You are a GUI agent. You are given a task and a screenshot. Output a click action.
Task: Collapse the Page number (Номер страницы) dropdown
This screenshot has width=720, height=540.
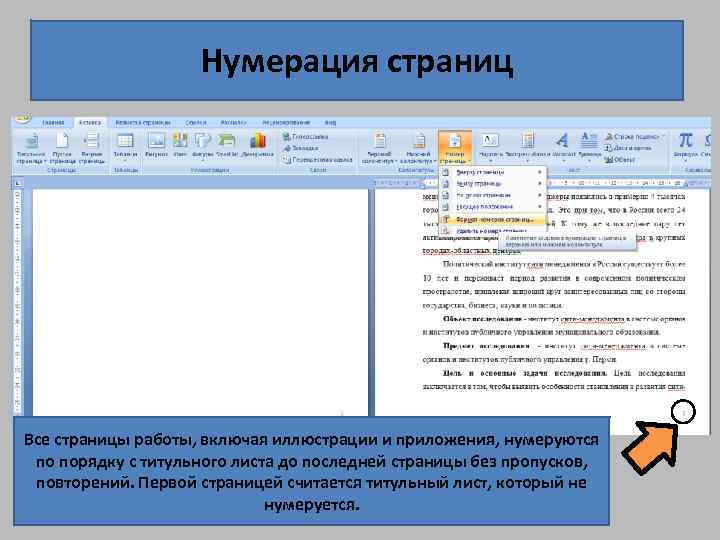[x=455, y=148]
